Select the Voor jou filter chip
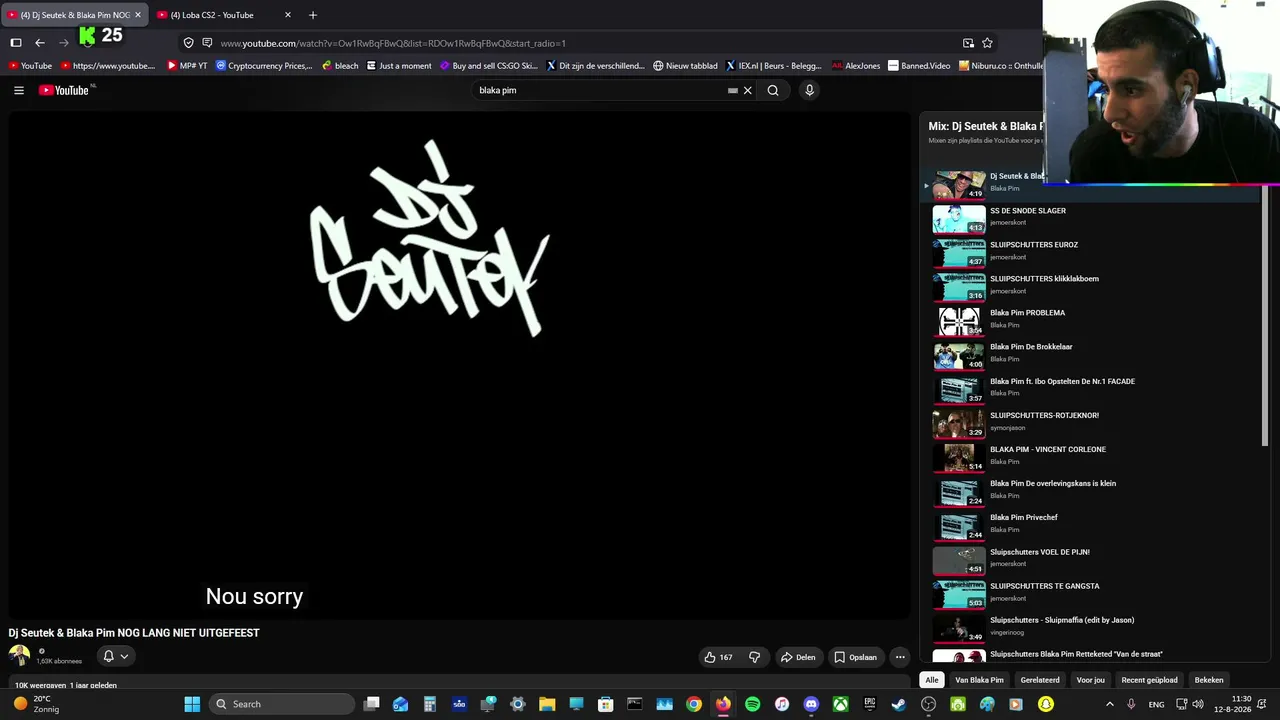Viewport: 1280px width, 720px height. point(1090,680)
